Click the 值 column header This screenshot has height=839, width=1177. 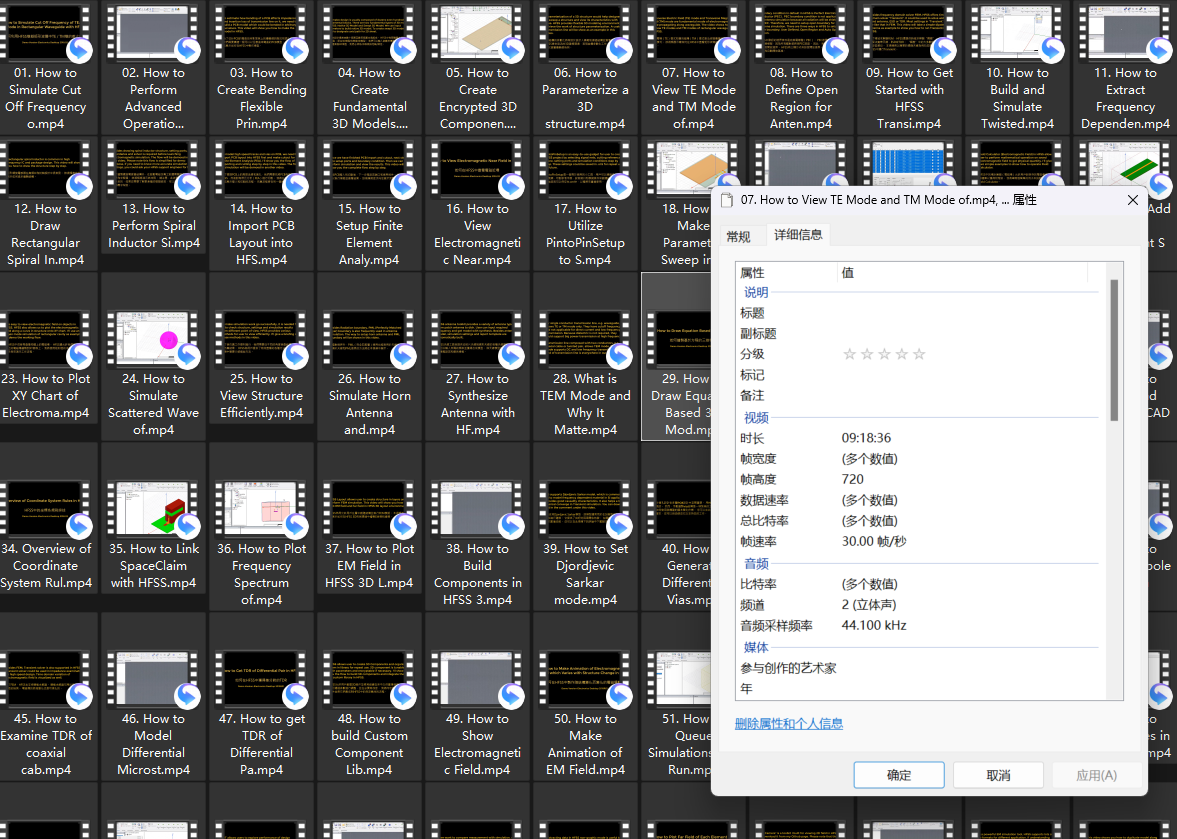(962, 272)
